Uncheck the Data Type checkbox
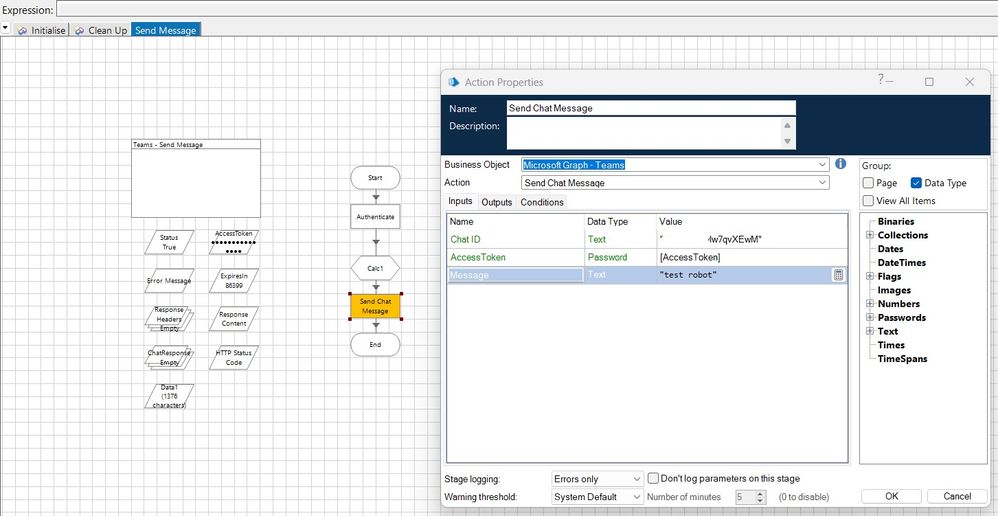The image size is (998, 516). click(916, 183)
